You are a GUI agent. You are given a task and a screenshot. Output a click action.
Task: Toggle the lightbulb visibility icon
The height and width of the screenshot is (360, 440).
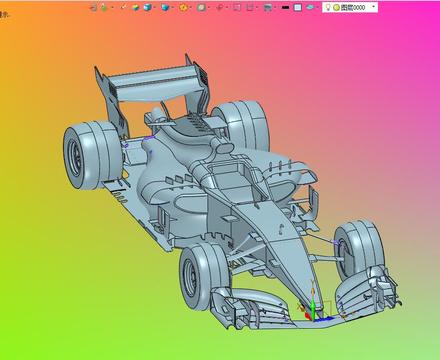point(328,7)
